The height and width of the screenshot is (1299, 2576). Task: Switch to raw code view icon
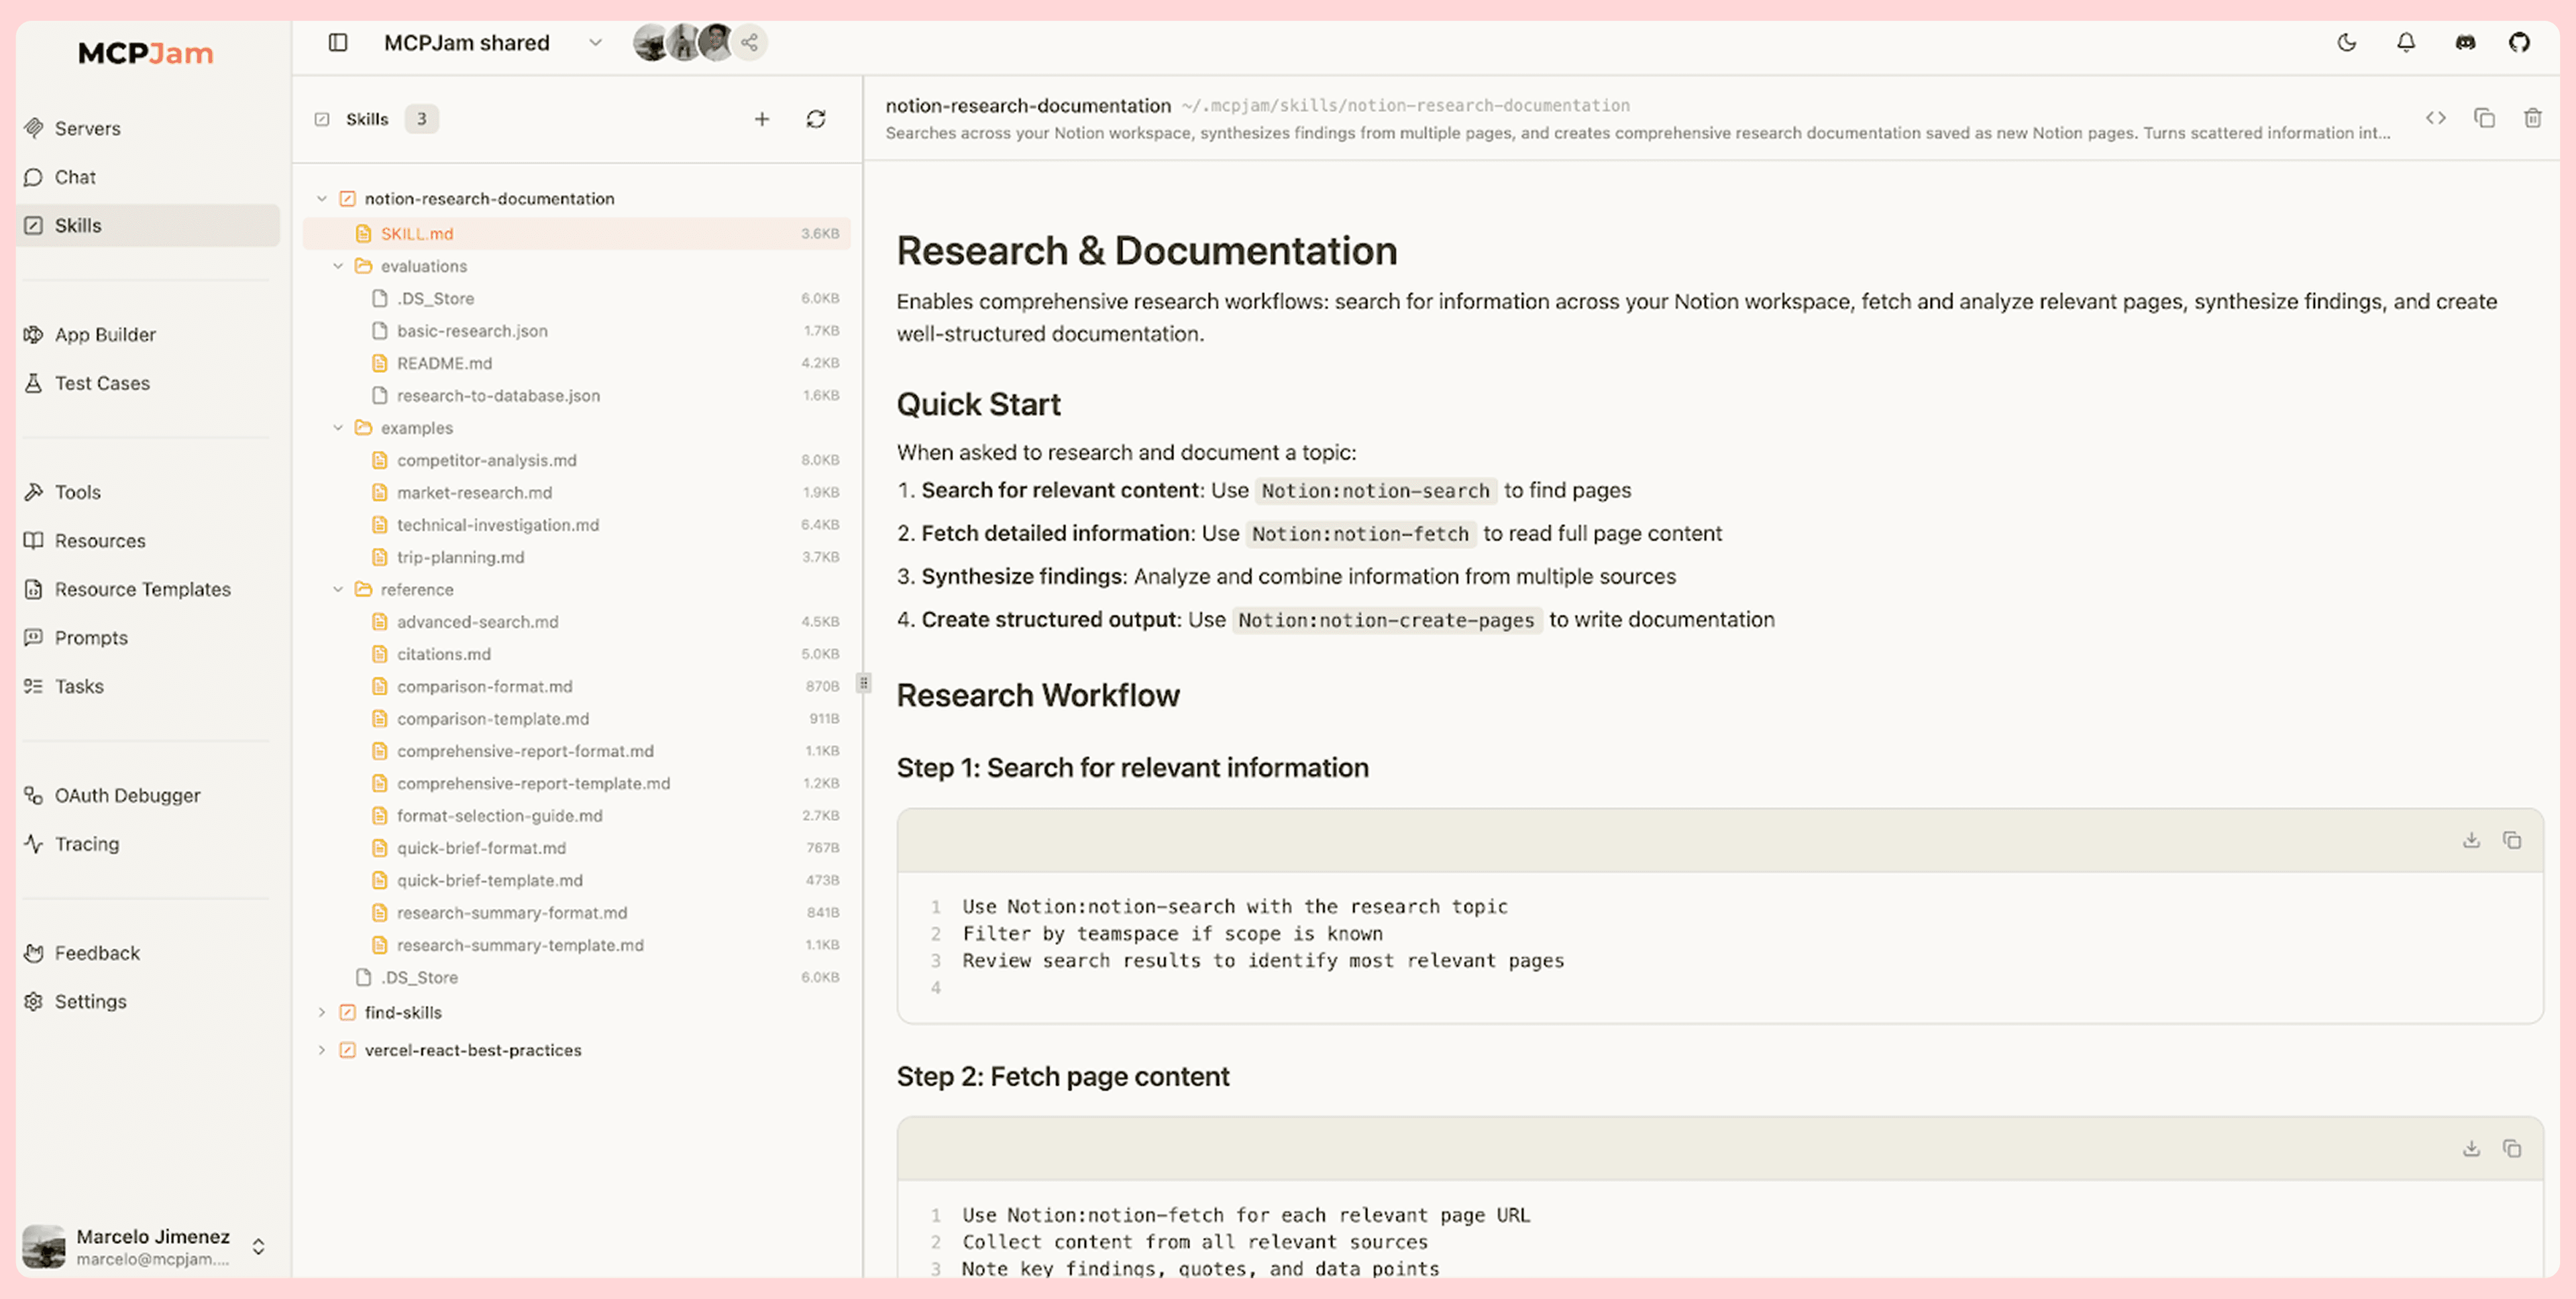click(x=2435, y=118)
